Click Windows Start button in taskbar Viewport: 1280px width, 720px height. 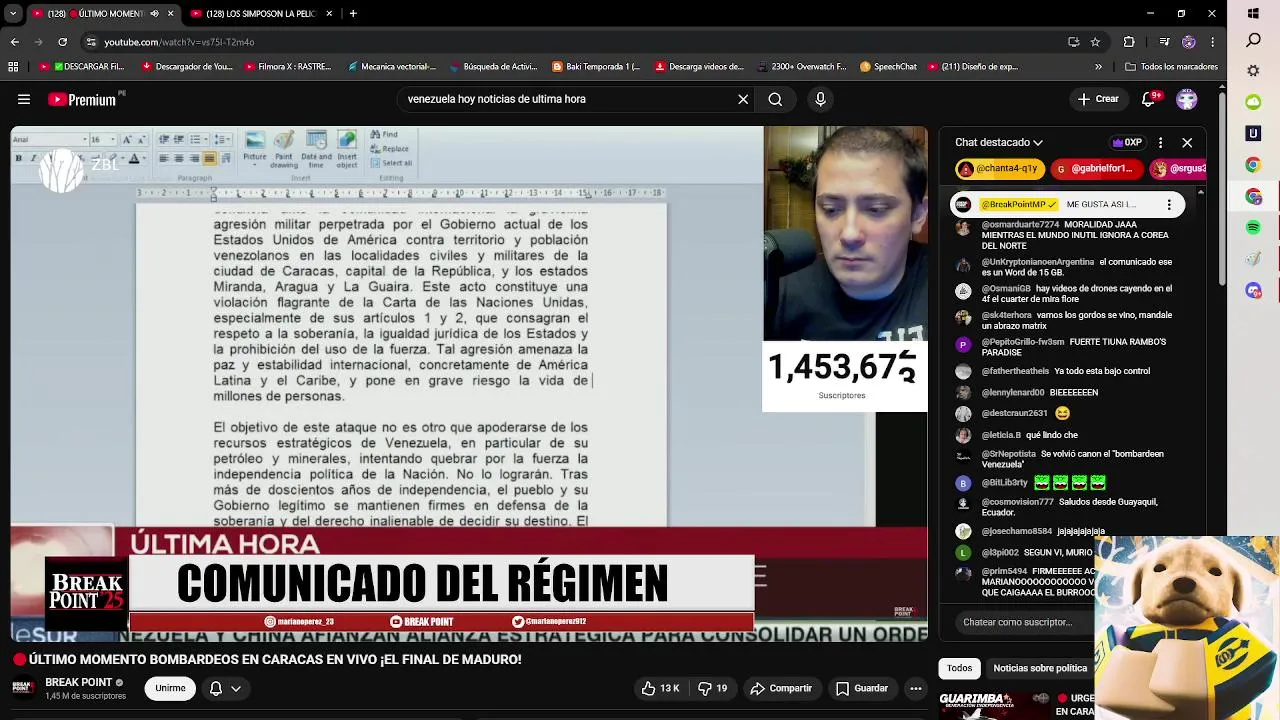(x=1253, y=14)
